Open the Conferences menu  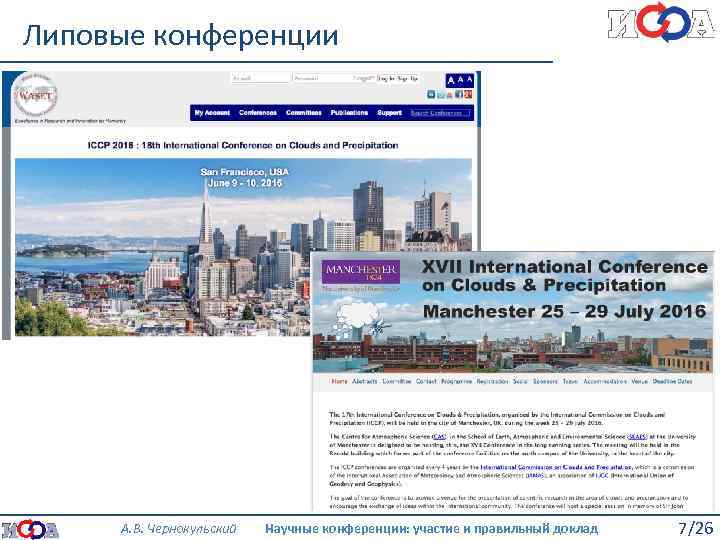click(258, 113)
